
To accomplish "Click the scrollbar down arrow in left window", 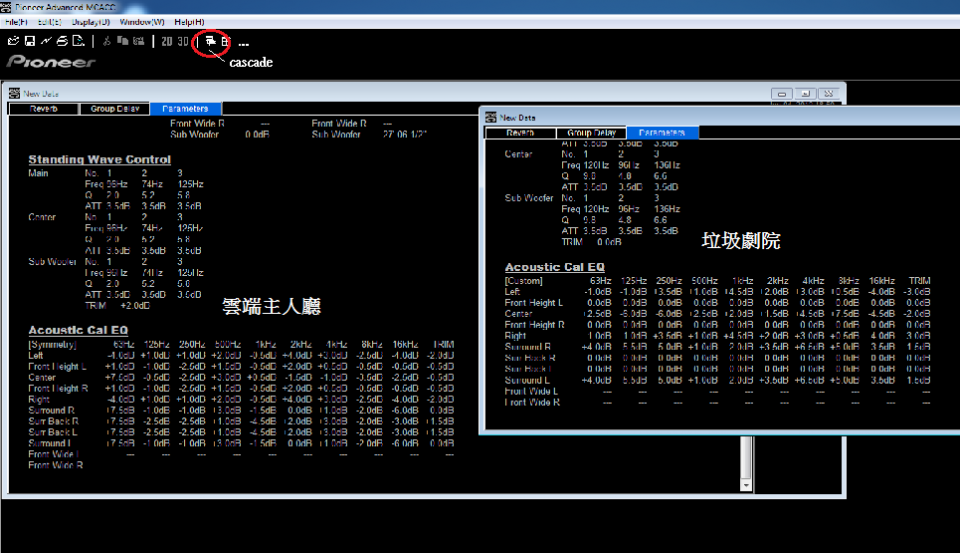I will 745,484.
